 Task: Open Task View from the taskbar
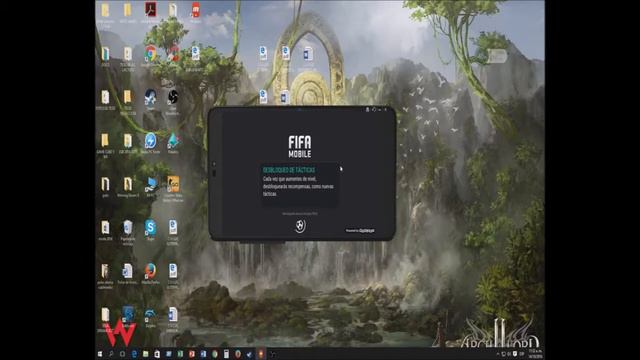tap(122, 354)
